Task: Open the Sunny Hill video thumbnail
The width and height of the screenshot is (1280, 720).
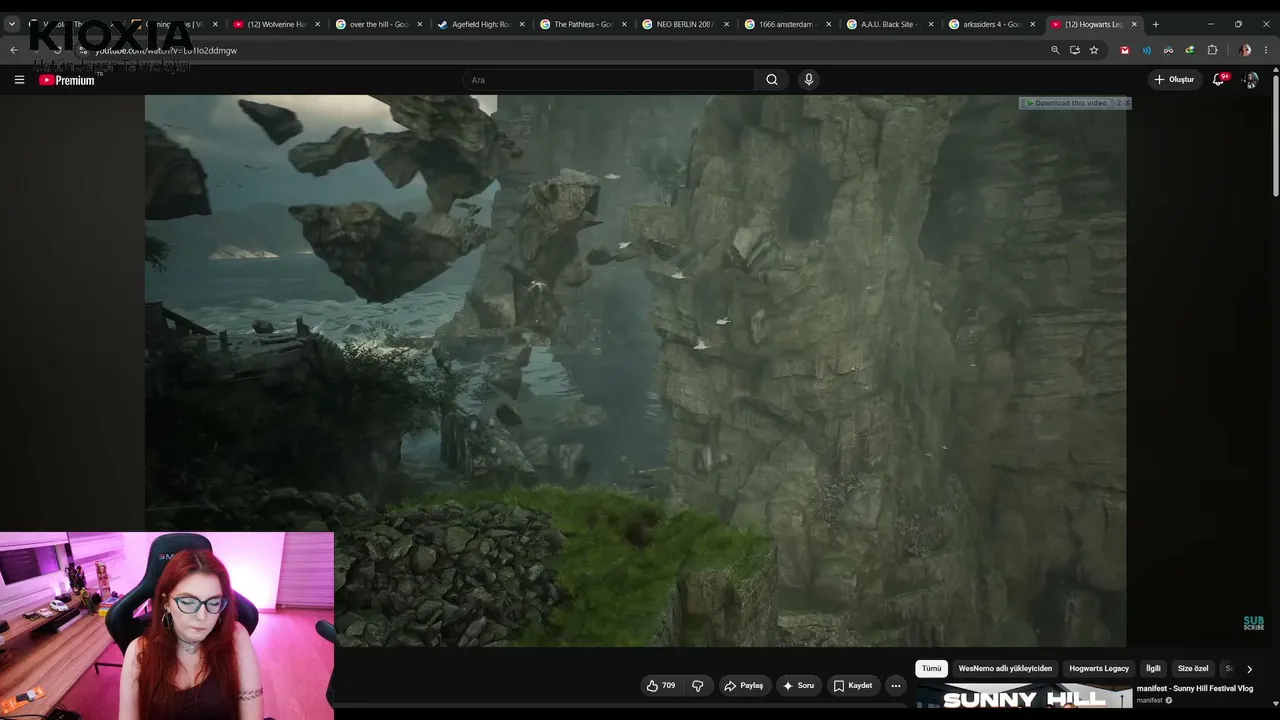Action: click(x=1024, y=698)
